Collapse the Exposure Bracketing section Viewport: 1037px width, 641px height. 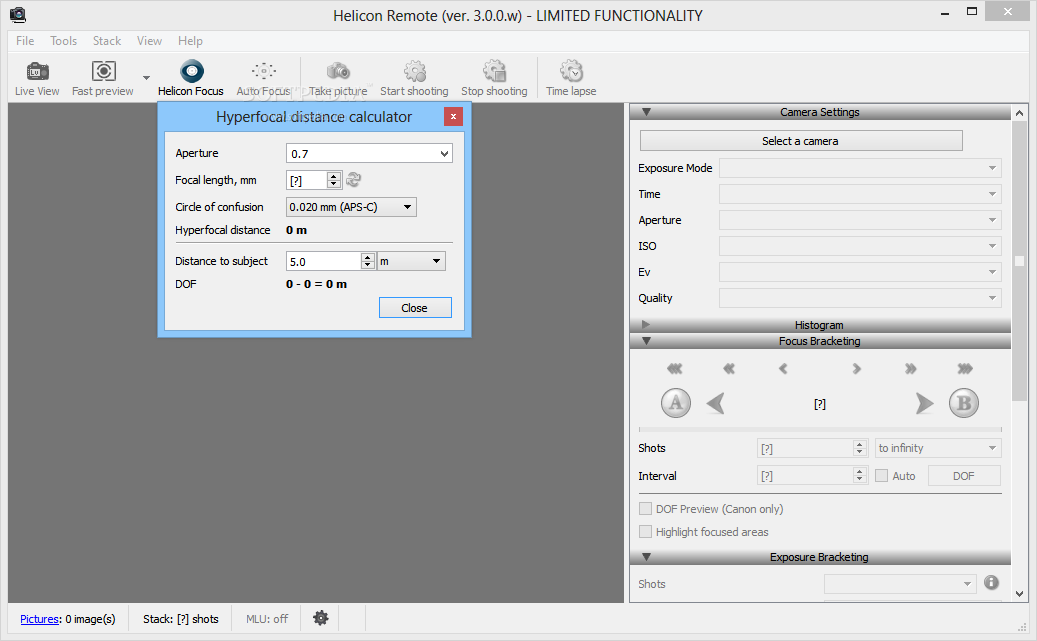[646, 556]
